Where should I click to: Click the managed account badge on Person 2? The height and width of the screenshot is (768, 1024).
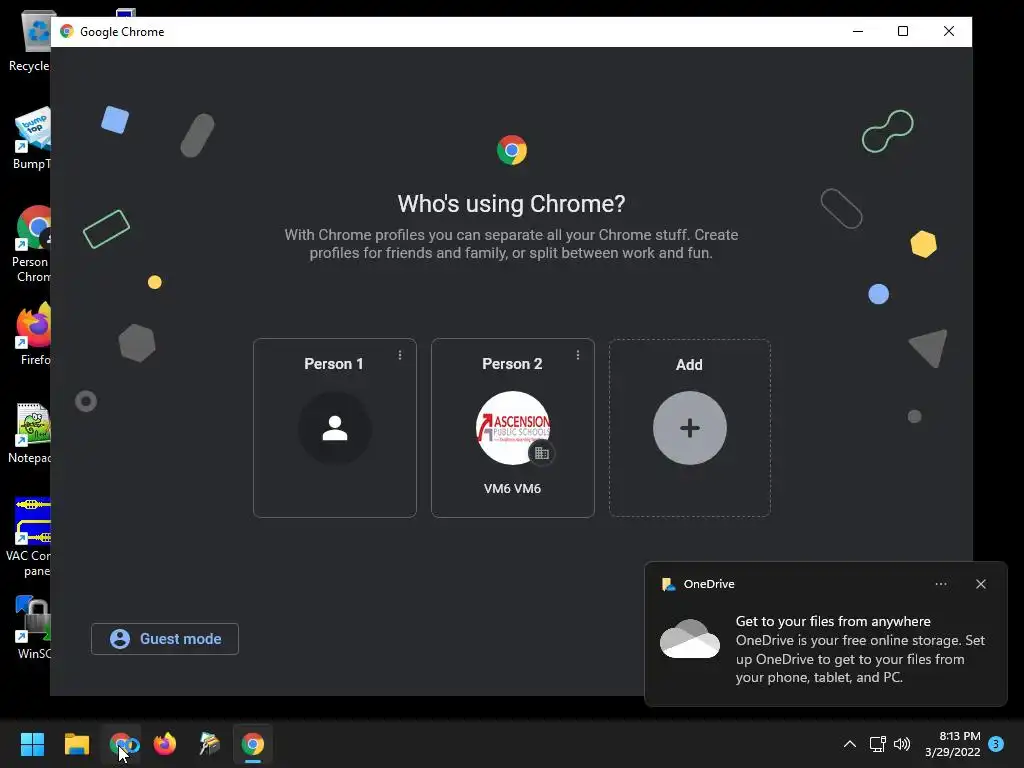click(541, 453)
